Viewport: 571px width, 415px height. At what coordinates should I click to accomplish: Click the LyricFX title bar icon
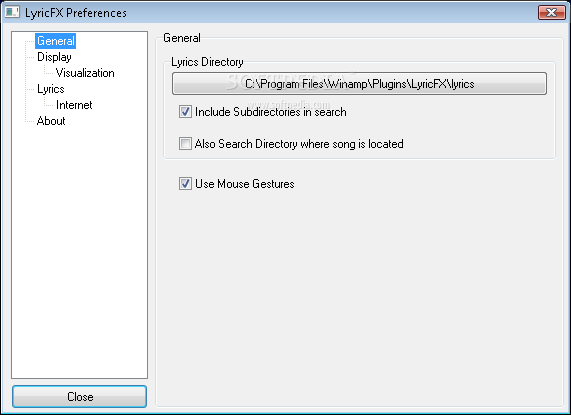[12, 12]
